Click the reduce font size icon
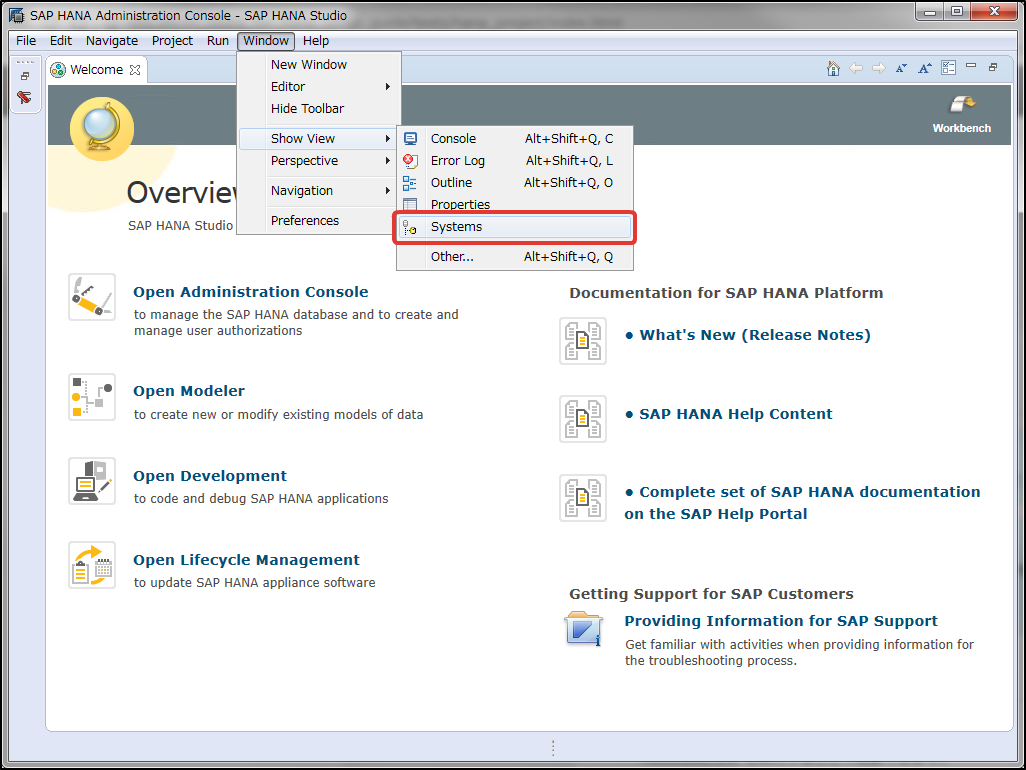 tap(902, 68)
